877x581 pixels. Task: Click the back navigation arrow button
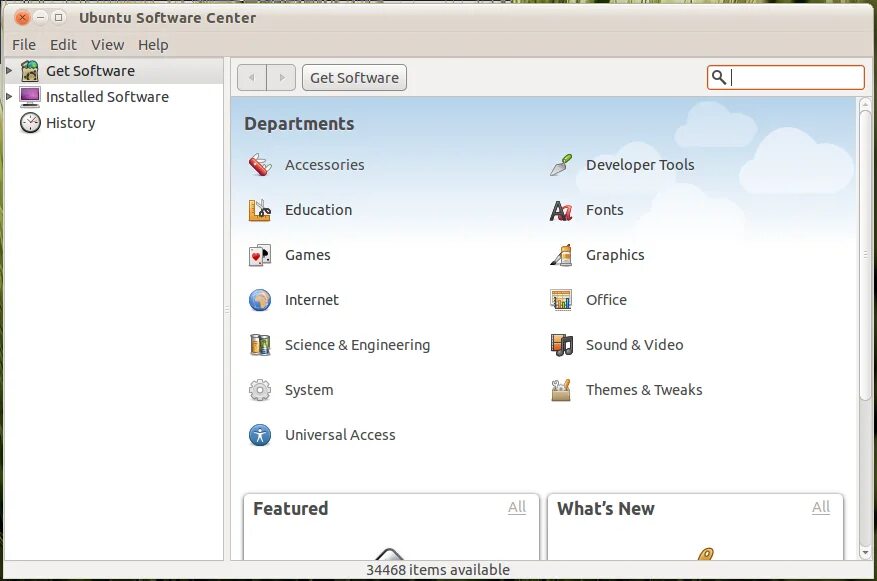252,77
